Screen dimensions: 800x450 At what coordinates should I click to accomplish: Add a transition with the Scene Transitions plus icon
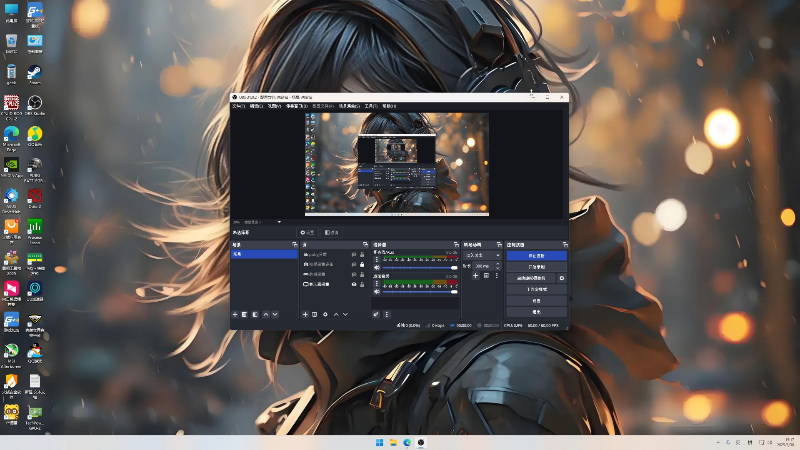click(476, 276)
